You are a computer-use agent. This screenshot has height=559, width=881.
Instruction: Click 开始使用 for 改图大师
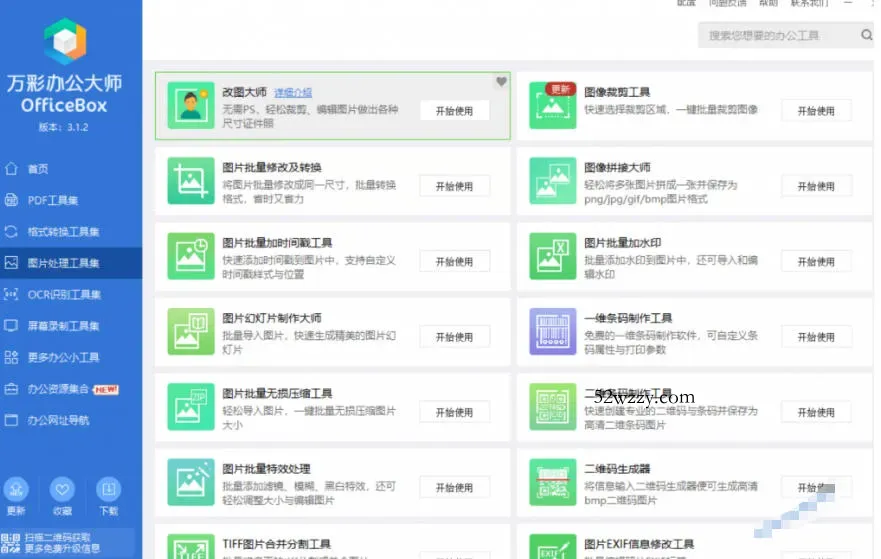tap(455, 111)
